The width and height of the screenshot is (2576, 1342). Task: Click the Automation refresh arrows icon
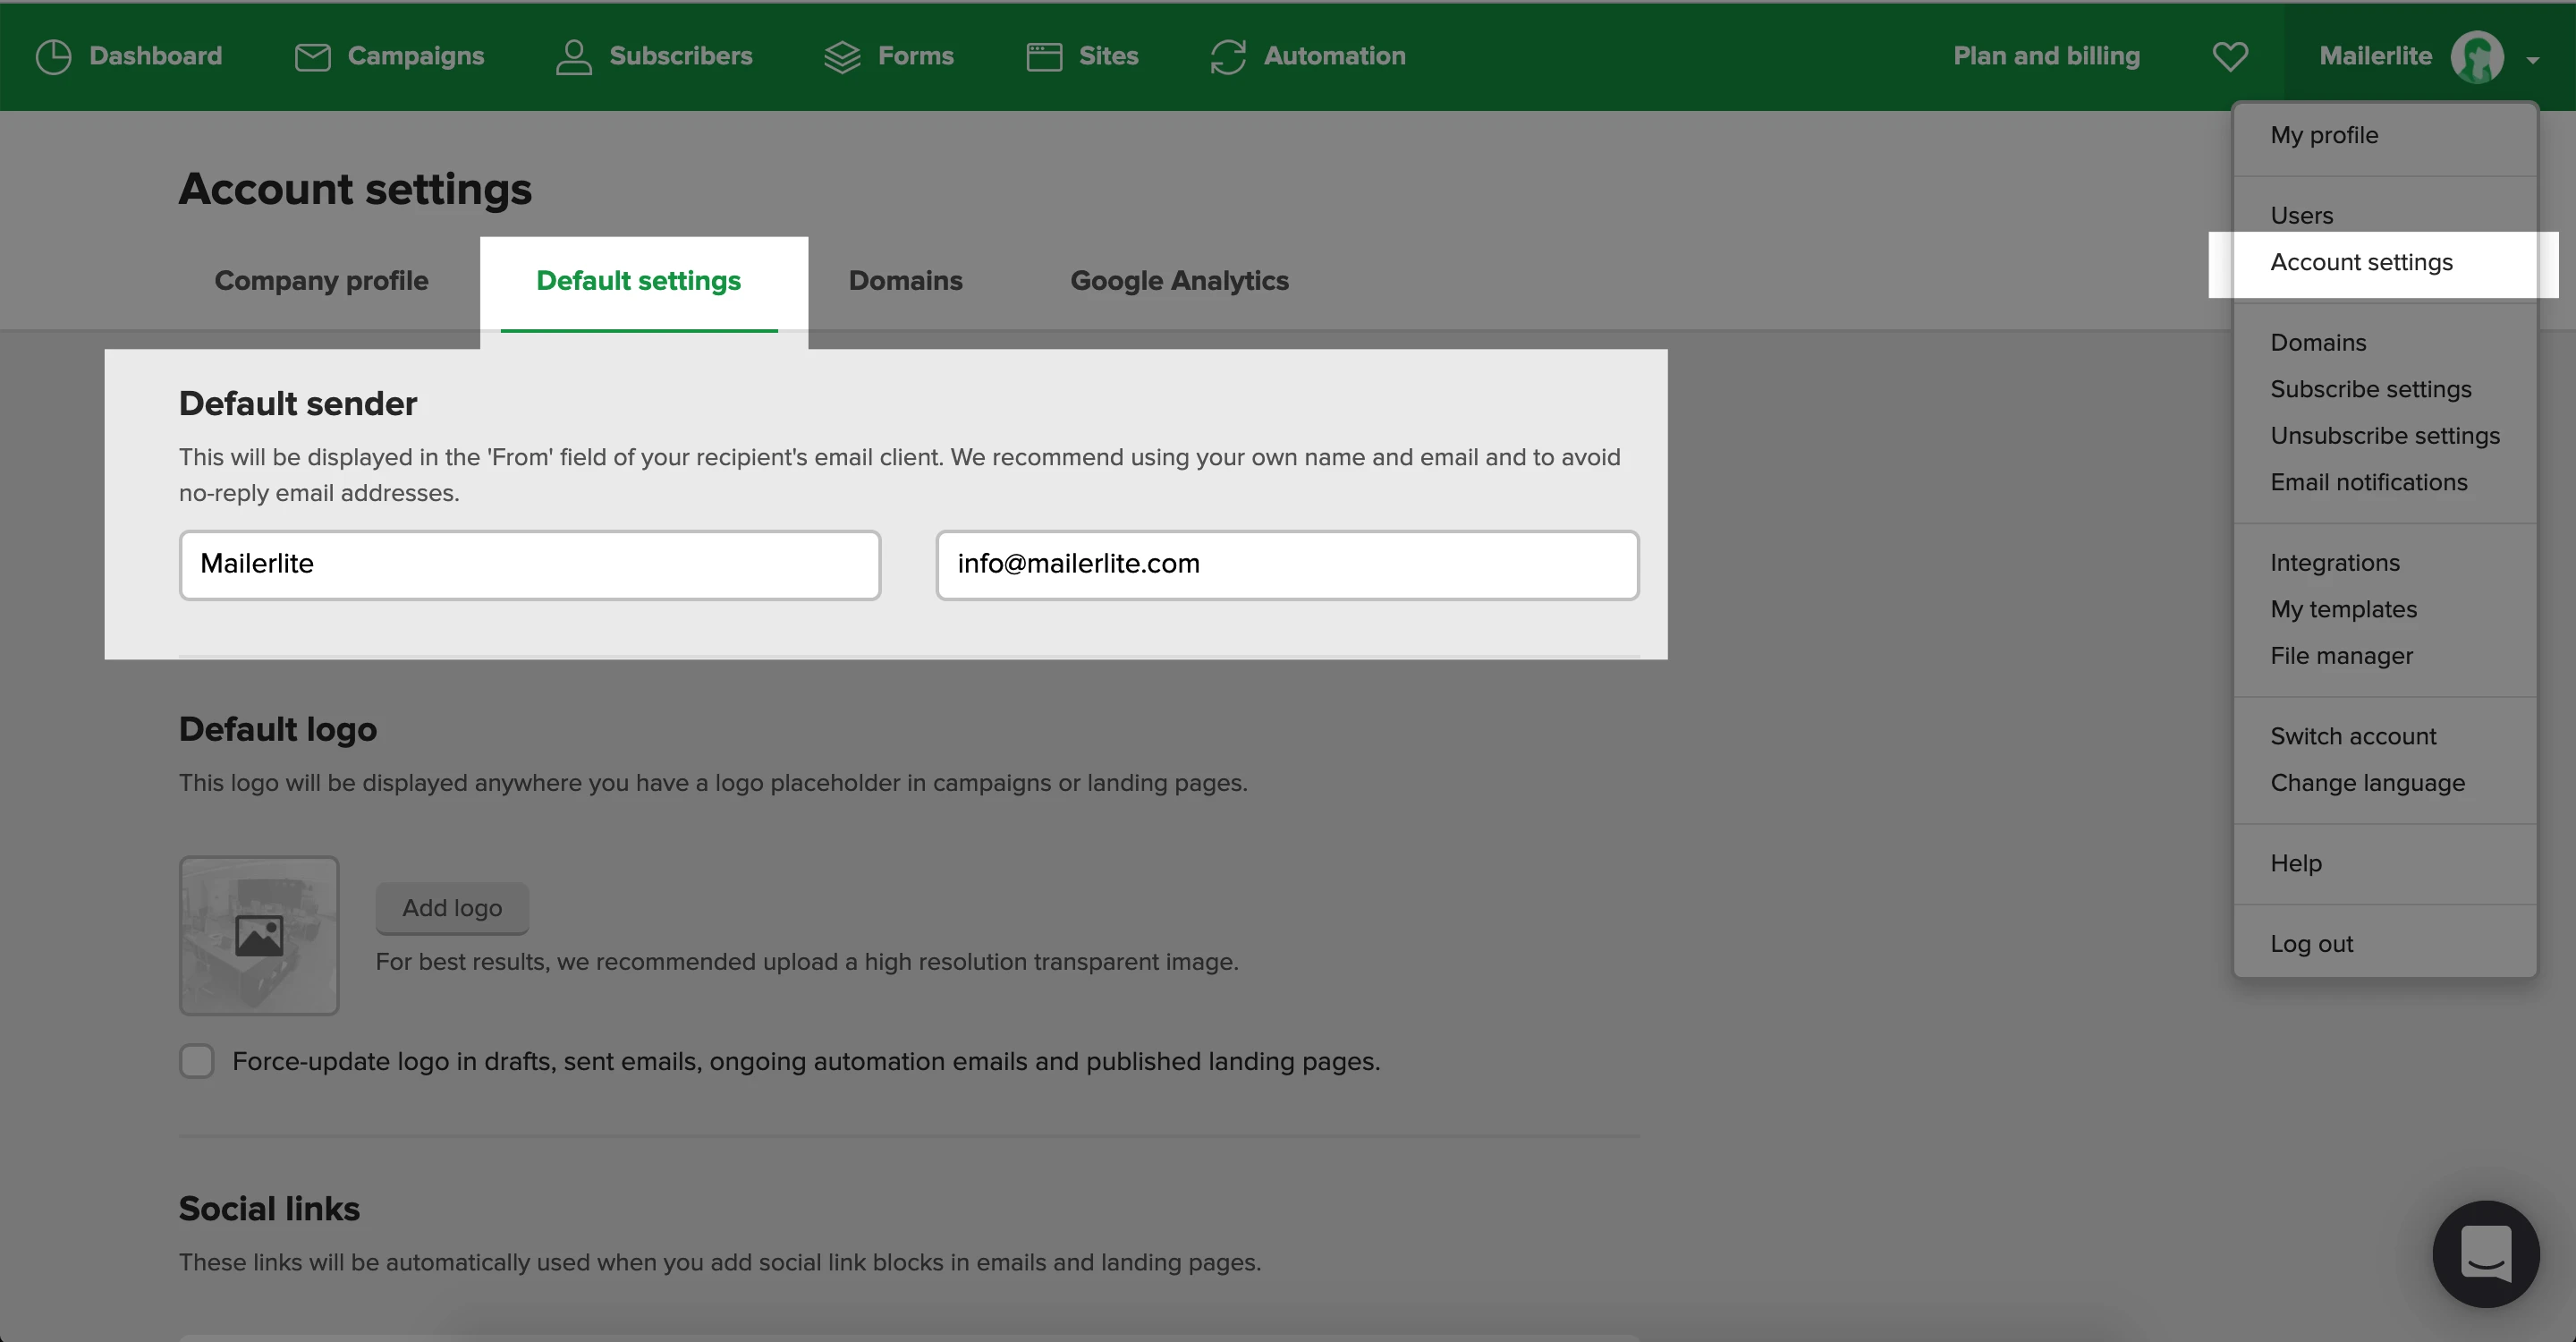coord(1228,56)
